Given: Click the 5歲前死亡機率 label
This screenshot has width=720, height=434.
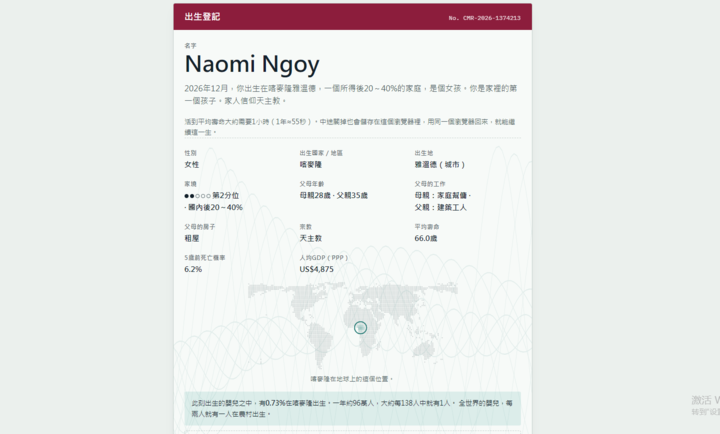Looking at the screenshot, I should (205, 258).
